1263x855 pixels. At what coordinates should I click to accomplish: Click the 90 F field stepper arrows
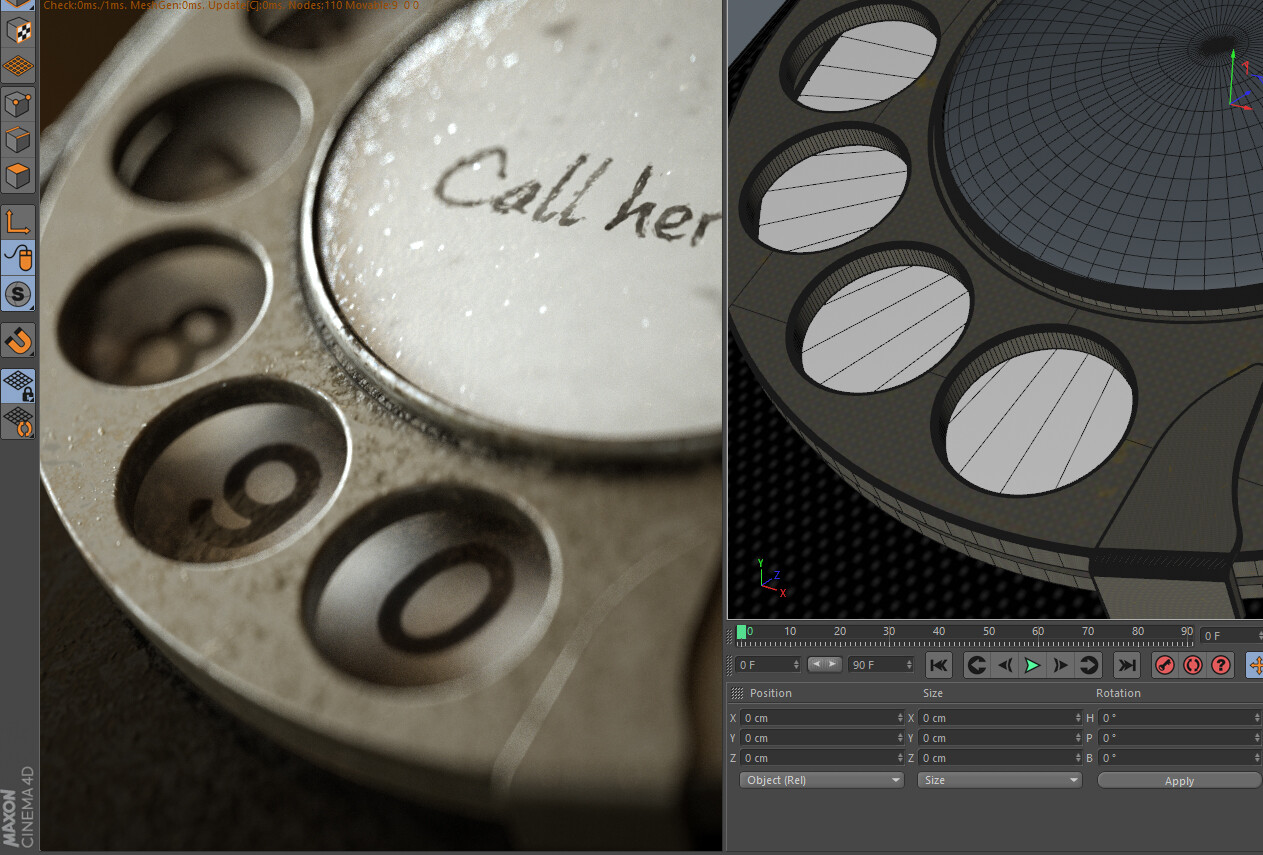click(910, 665)
